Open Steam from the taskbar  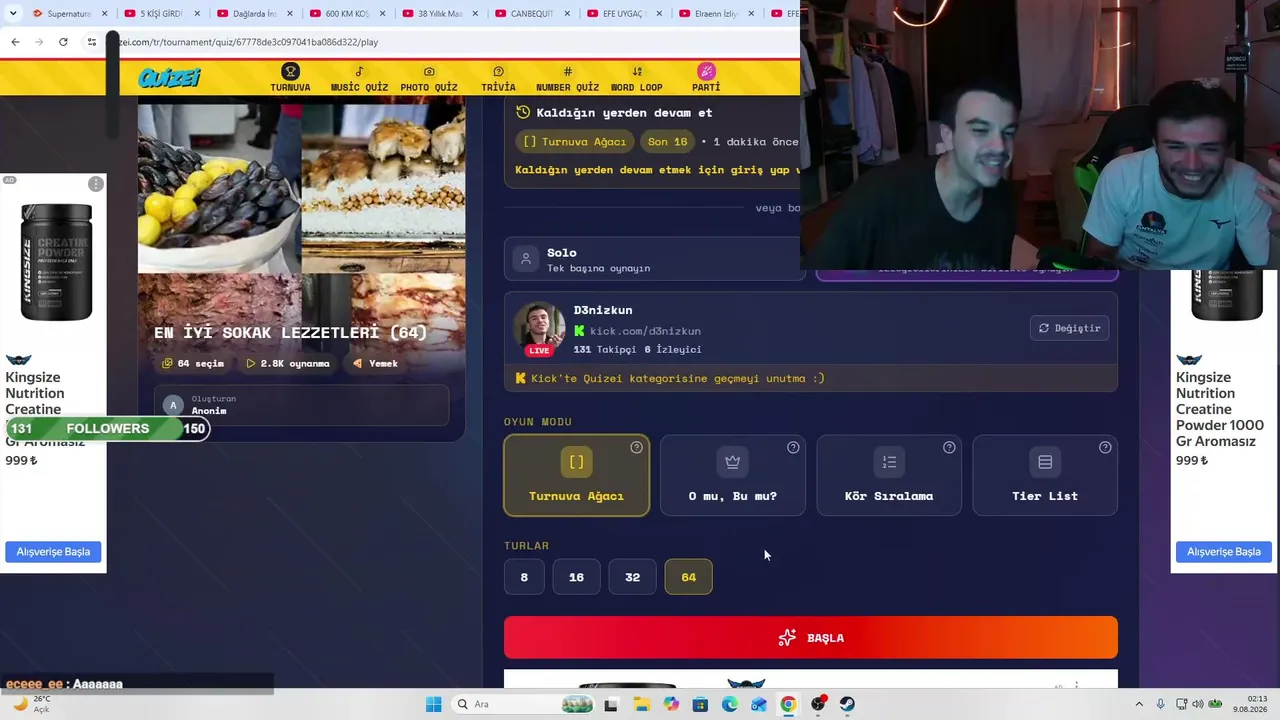tap(847, 704)
